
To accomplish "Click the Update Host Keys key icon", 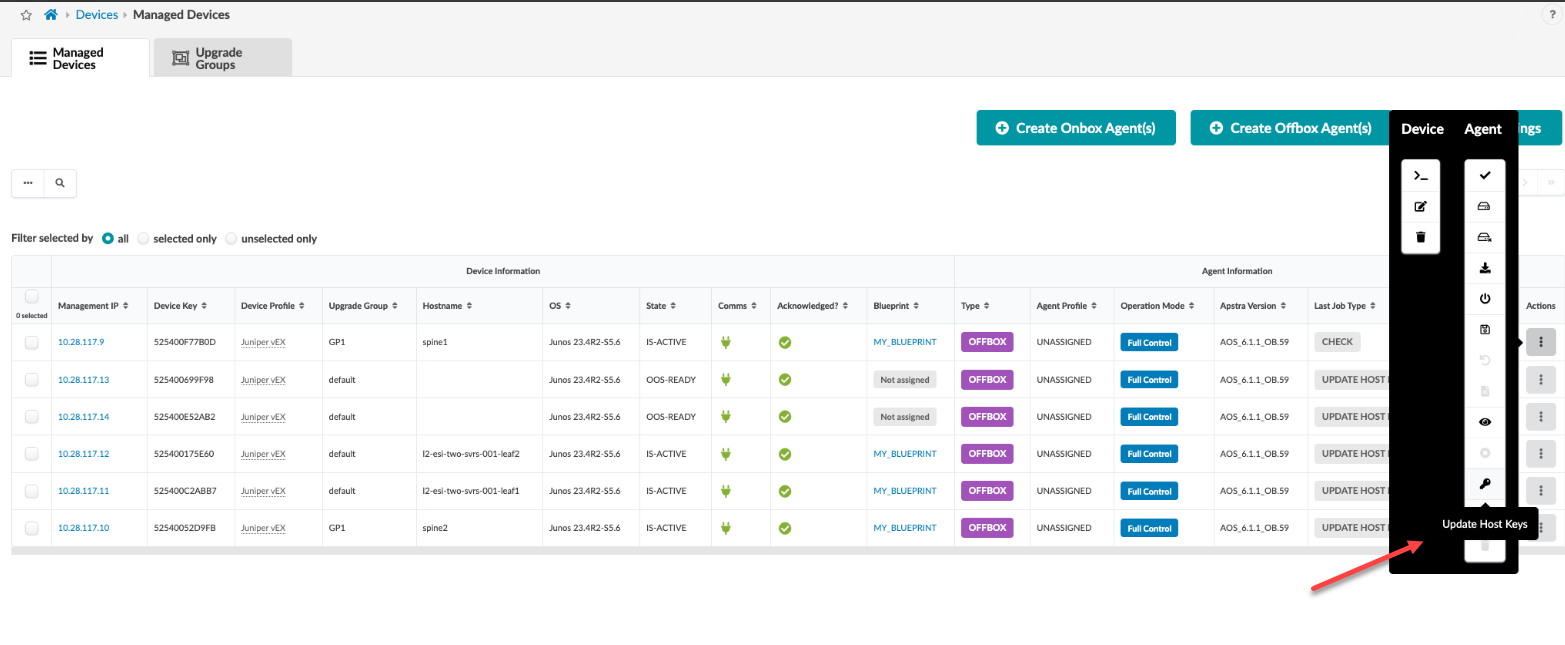I will point(1484,484).
